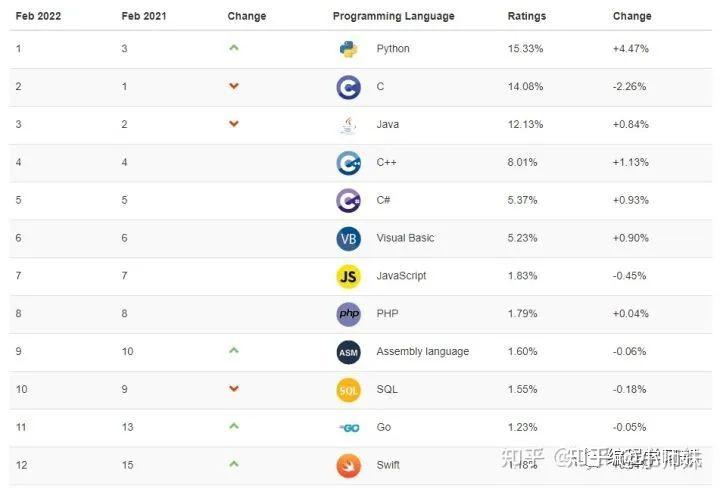This screenshot has height=489, width=720.
Task: Click the C language logo icon
Action: coord(348,87)
